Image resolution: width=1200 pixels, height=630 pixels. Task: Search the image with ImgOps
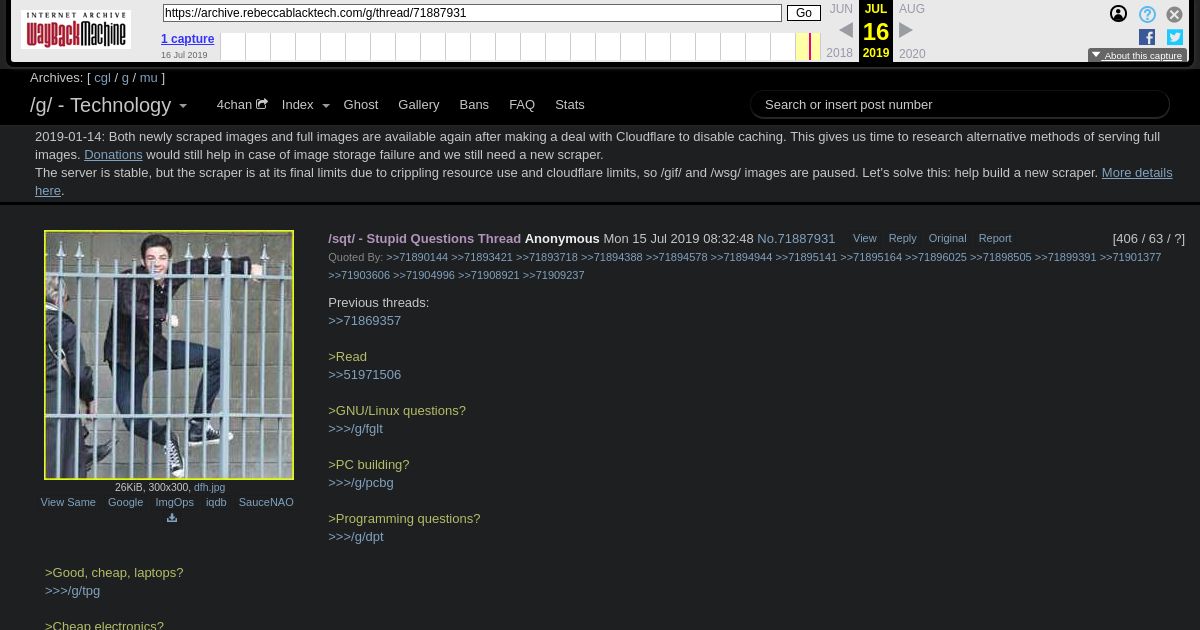[174, 502]
